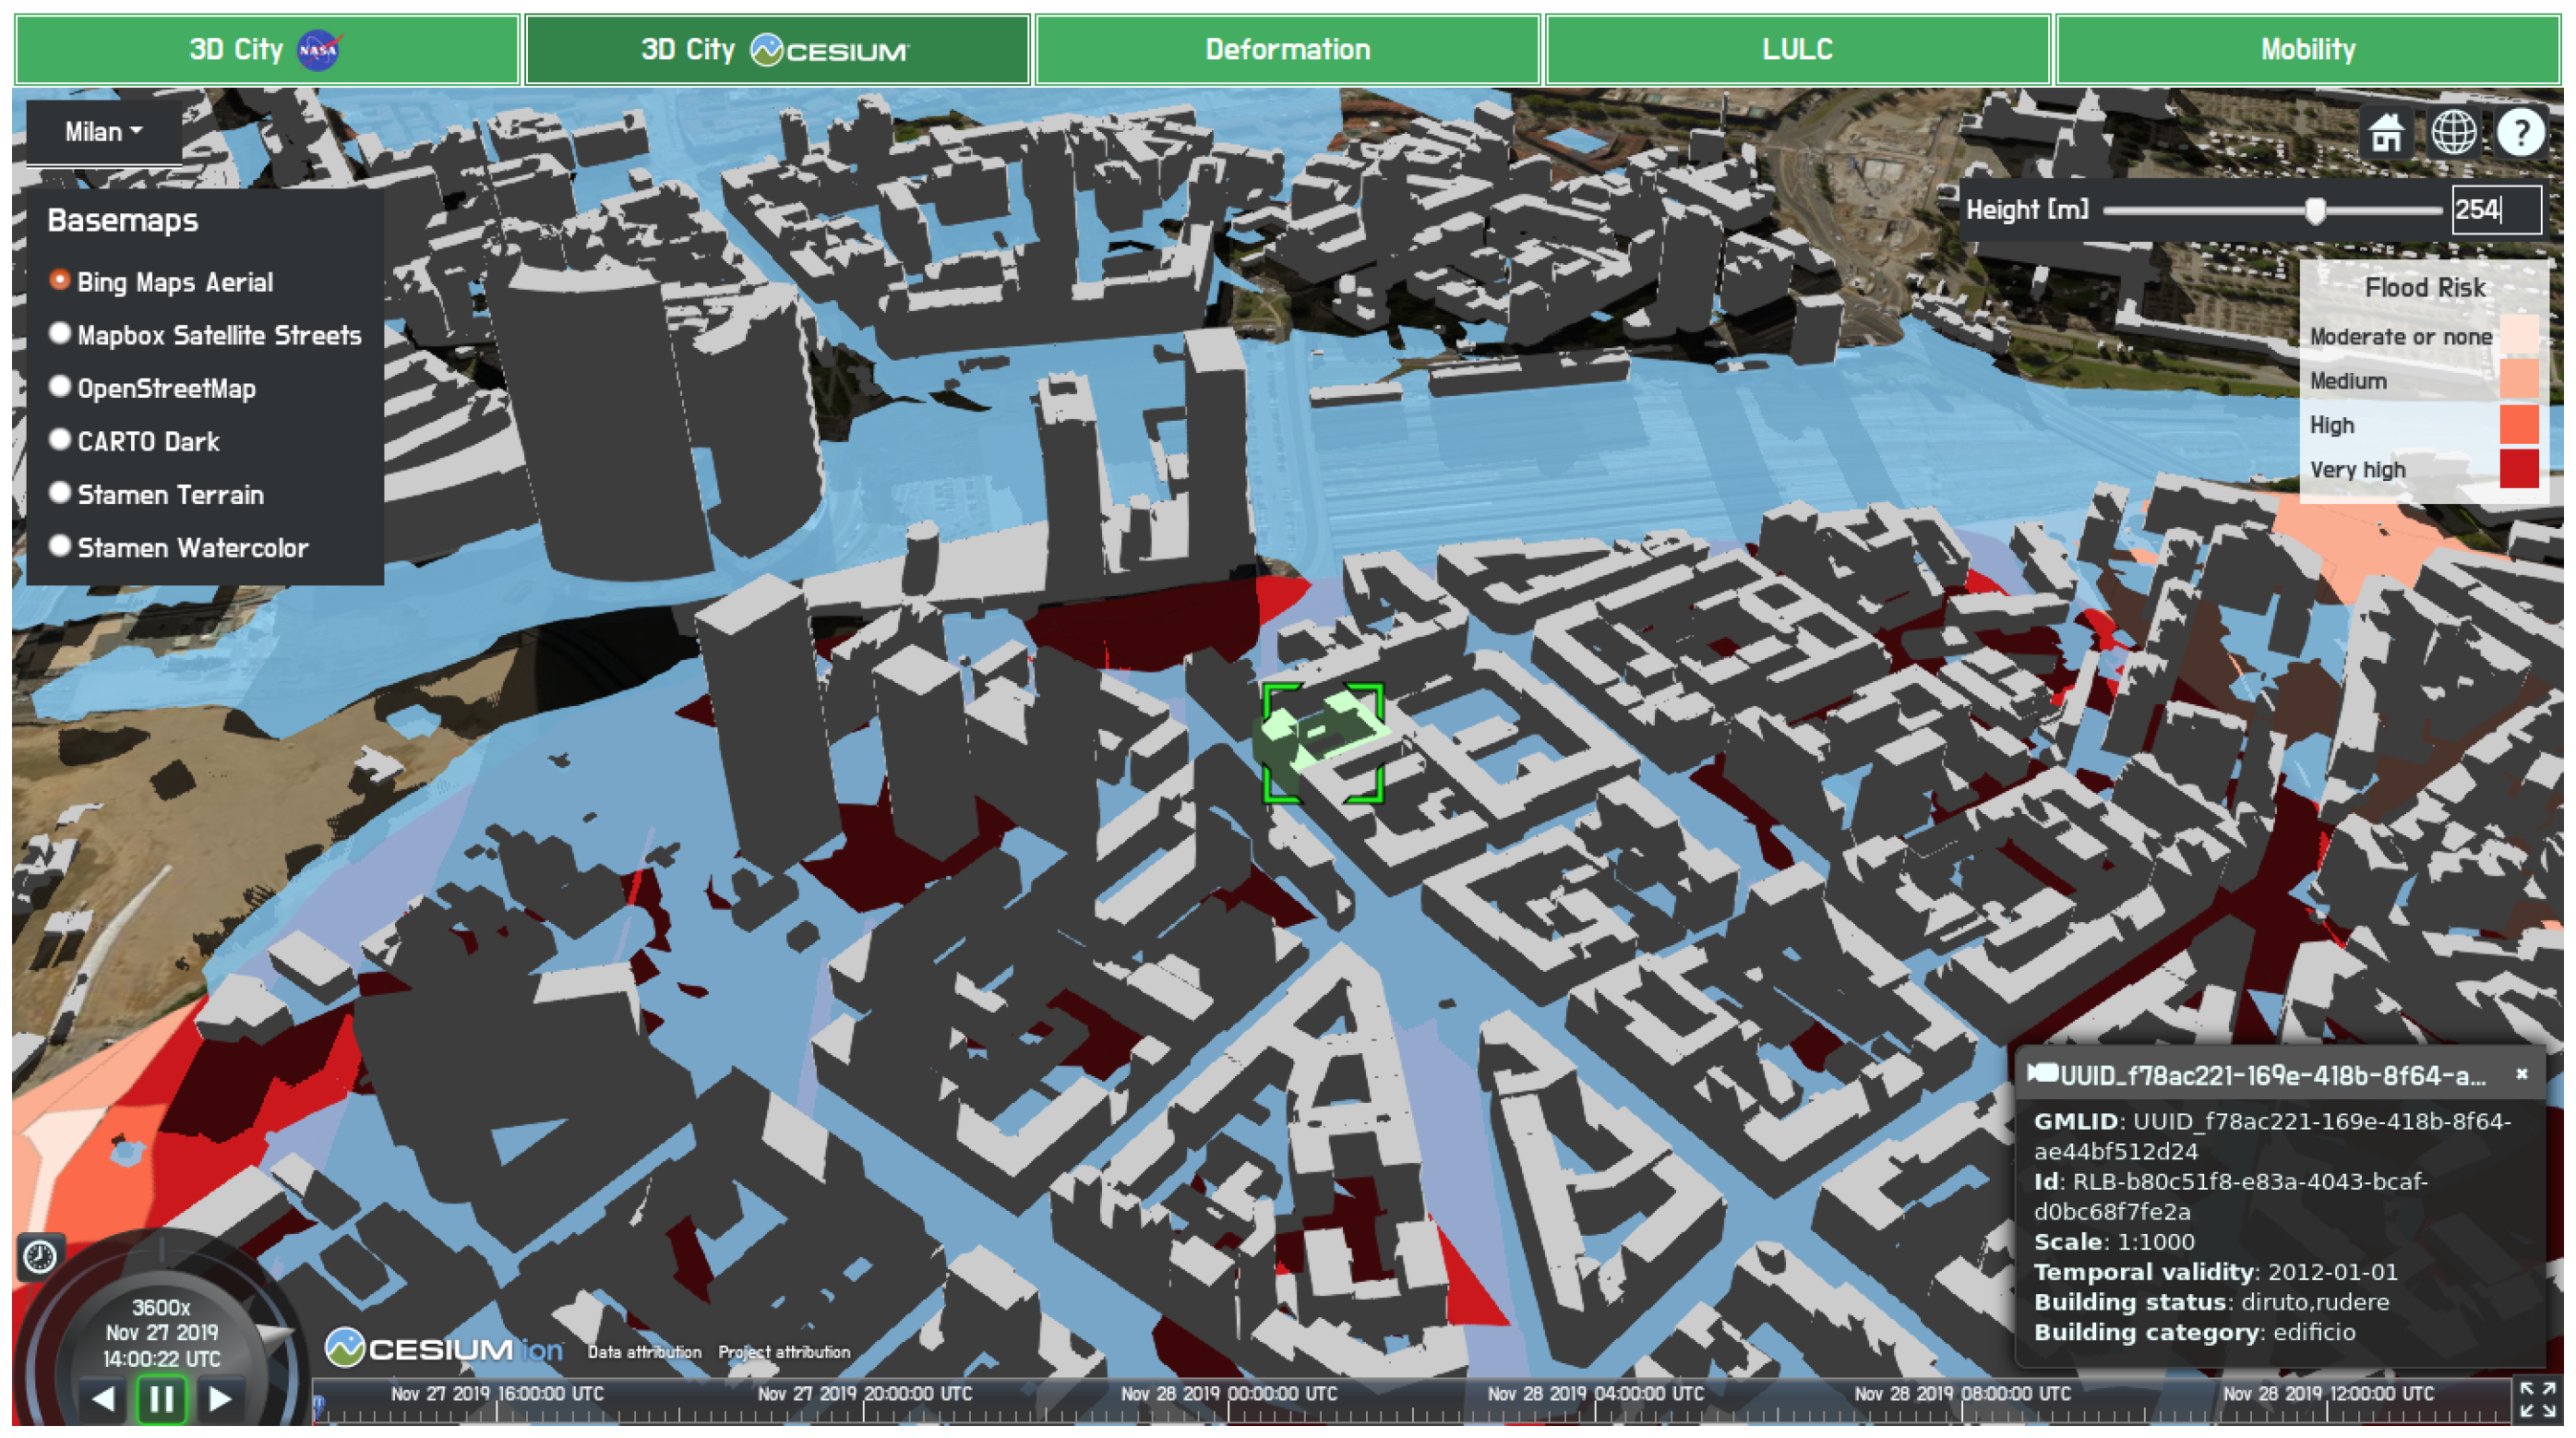Open the Mobility tab
The image size is (2576, 1438).
(x=2308, y=49)
